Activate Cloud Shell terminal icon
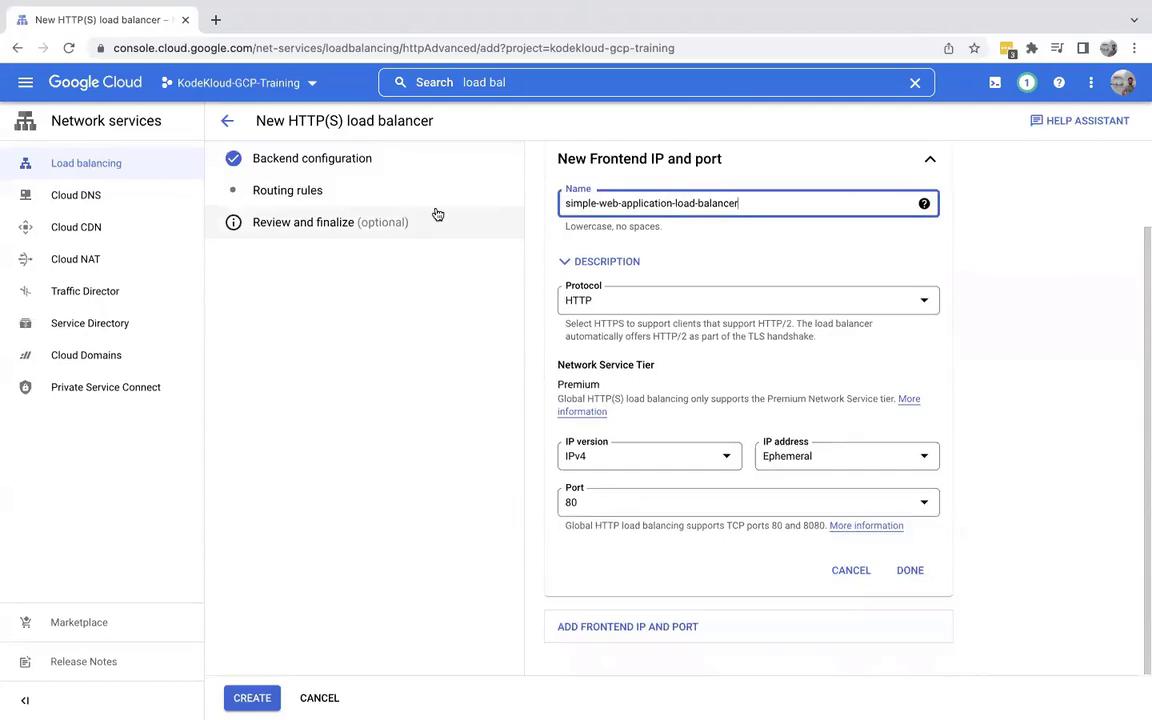Screen dimensions: 1152x720 pos(995,83)
